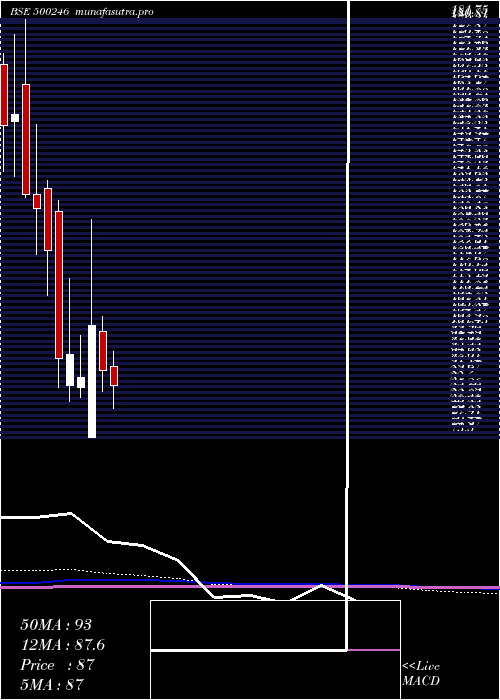Click the Price : 87 reading
Screen dimensions: 500x700
[x=58, y=665]
